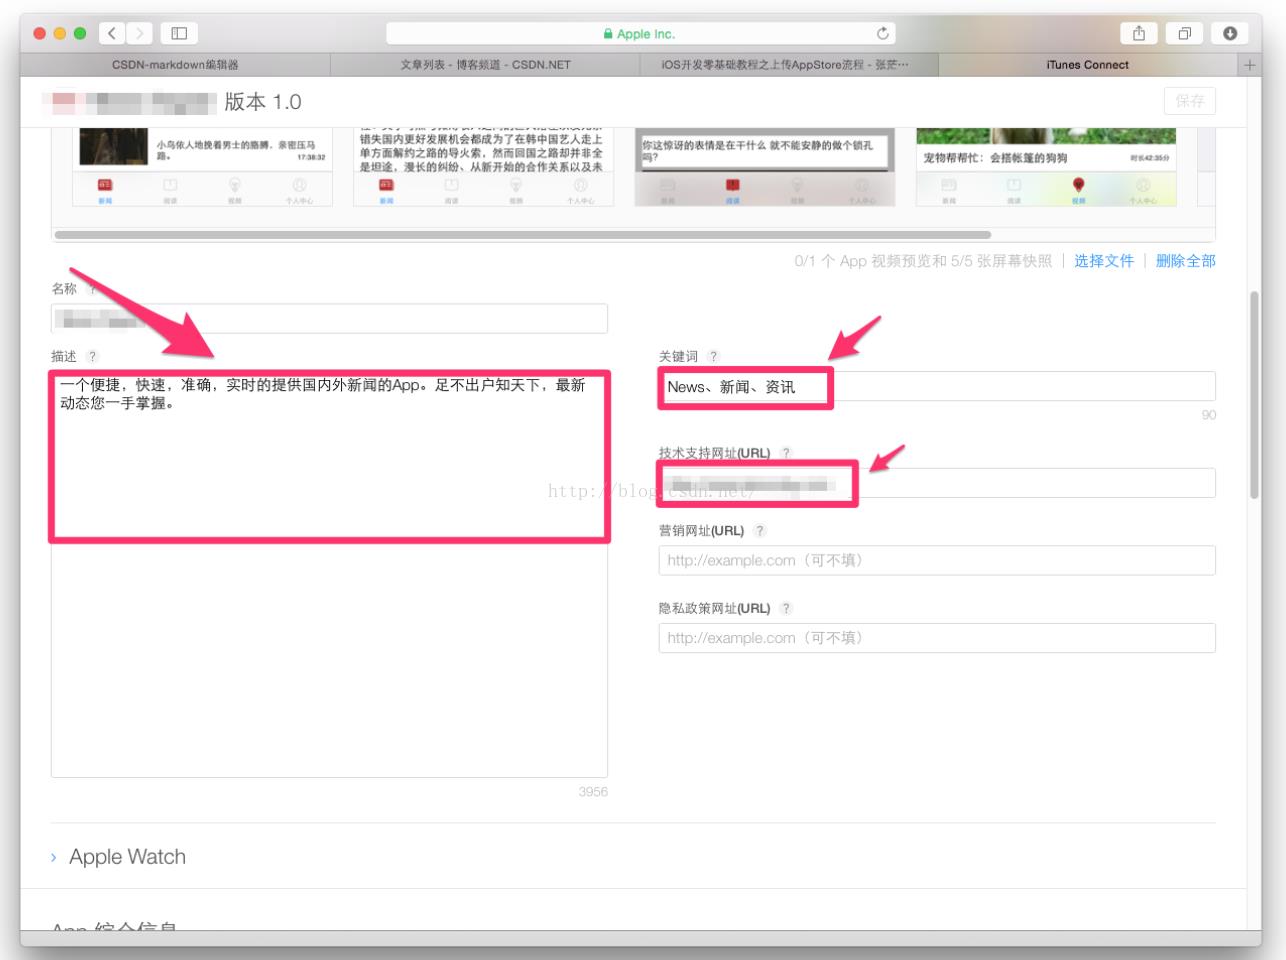This screenshot has width=1286, height=960.
Task: Select the iTunes Connect tab
Action: tap(1087, 65)
